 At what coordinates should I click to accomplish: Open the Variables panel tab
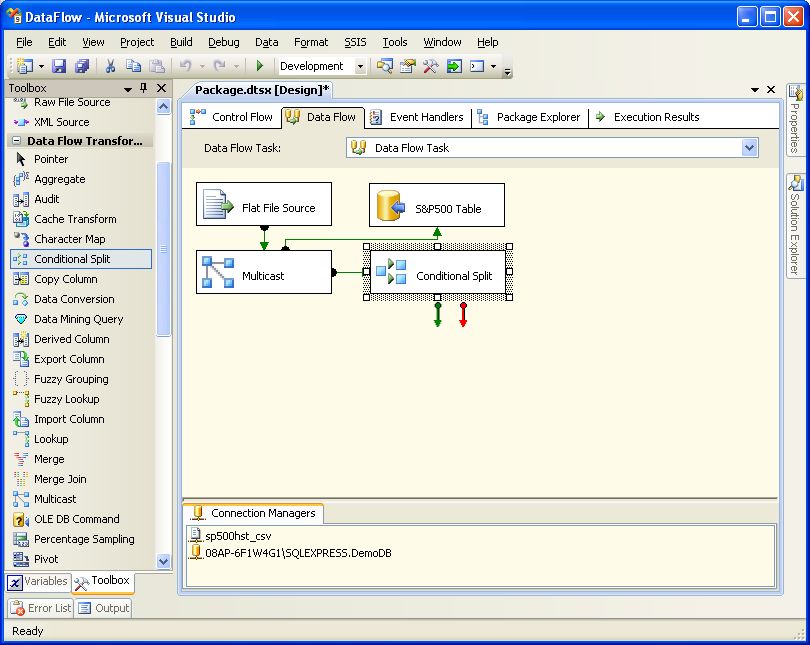38,581
